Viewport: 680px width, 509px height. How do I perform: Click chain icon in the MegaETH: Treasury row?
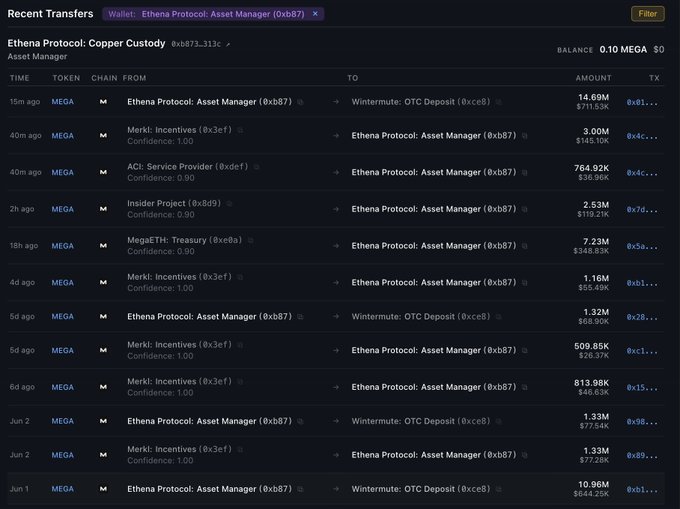[x=103, y=245]
